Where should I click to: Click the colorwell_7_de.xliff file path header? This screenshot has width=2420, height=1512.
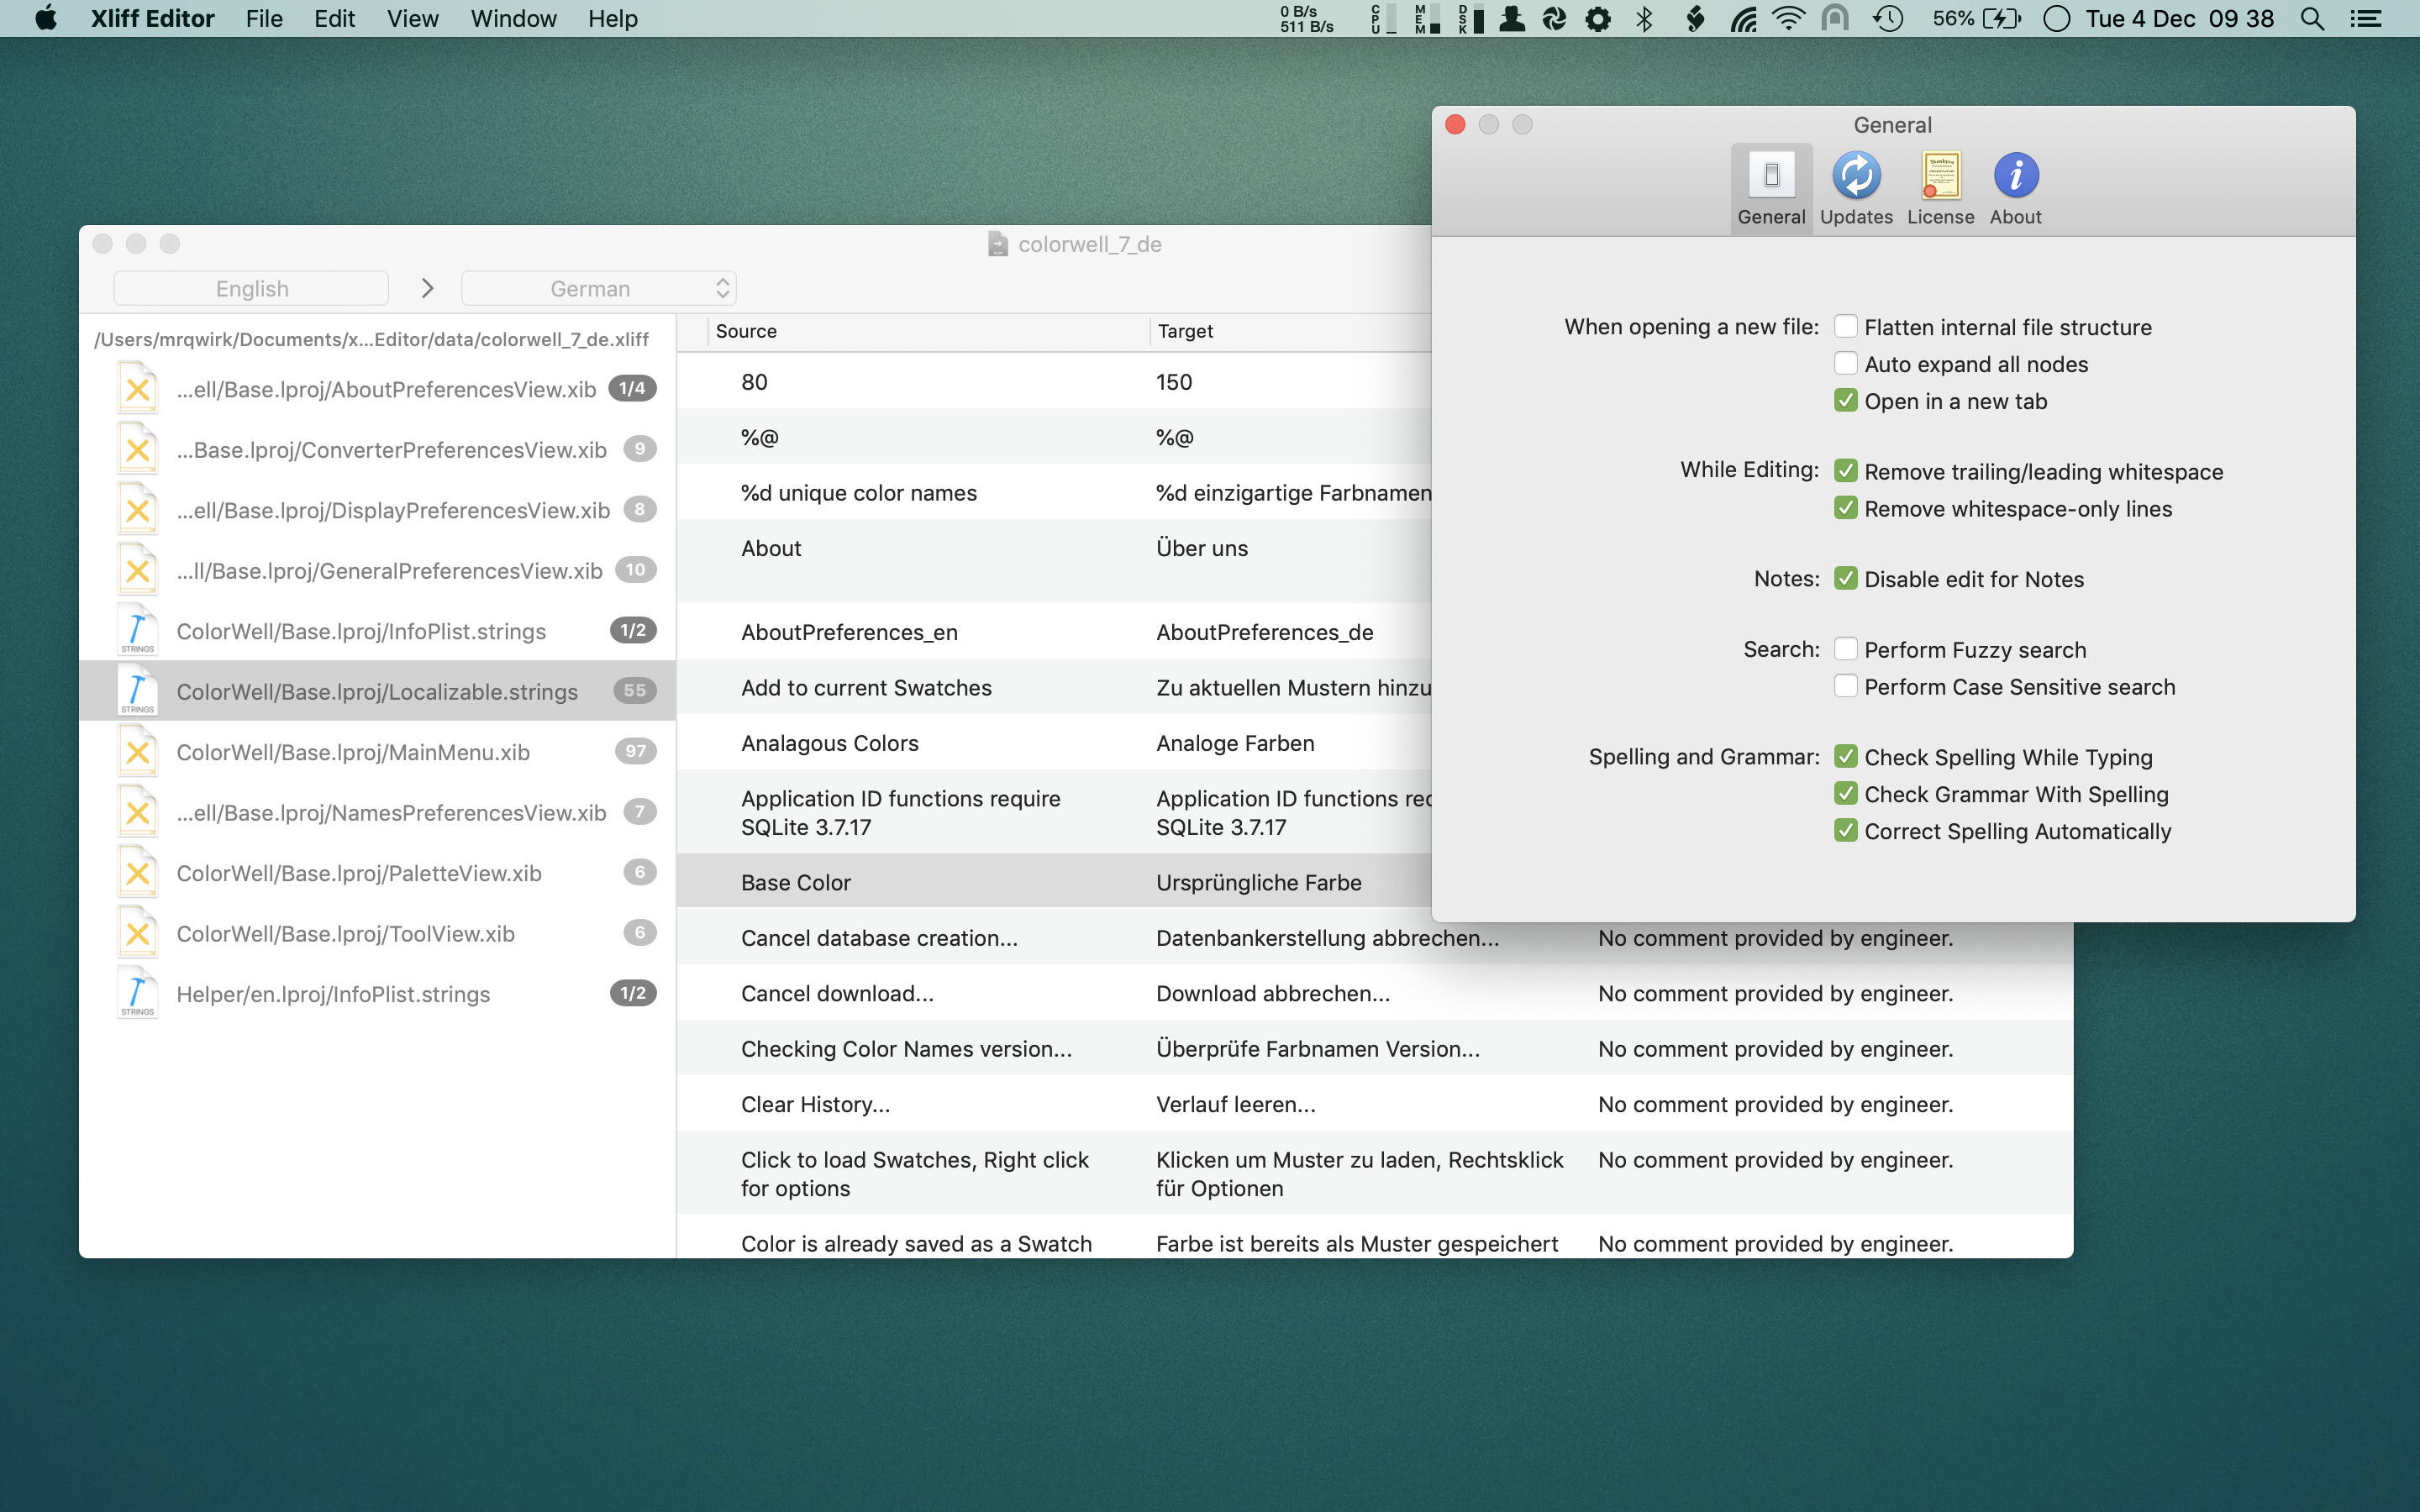tap(371, 339)
